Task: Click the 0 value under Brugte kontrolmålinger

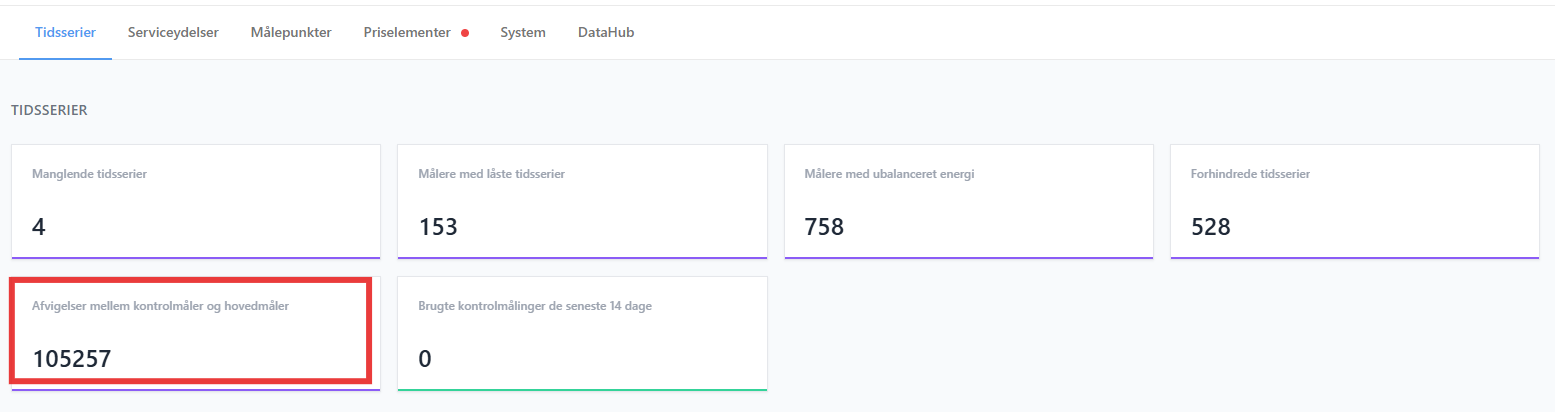Action: tap(425, 359)
